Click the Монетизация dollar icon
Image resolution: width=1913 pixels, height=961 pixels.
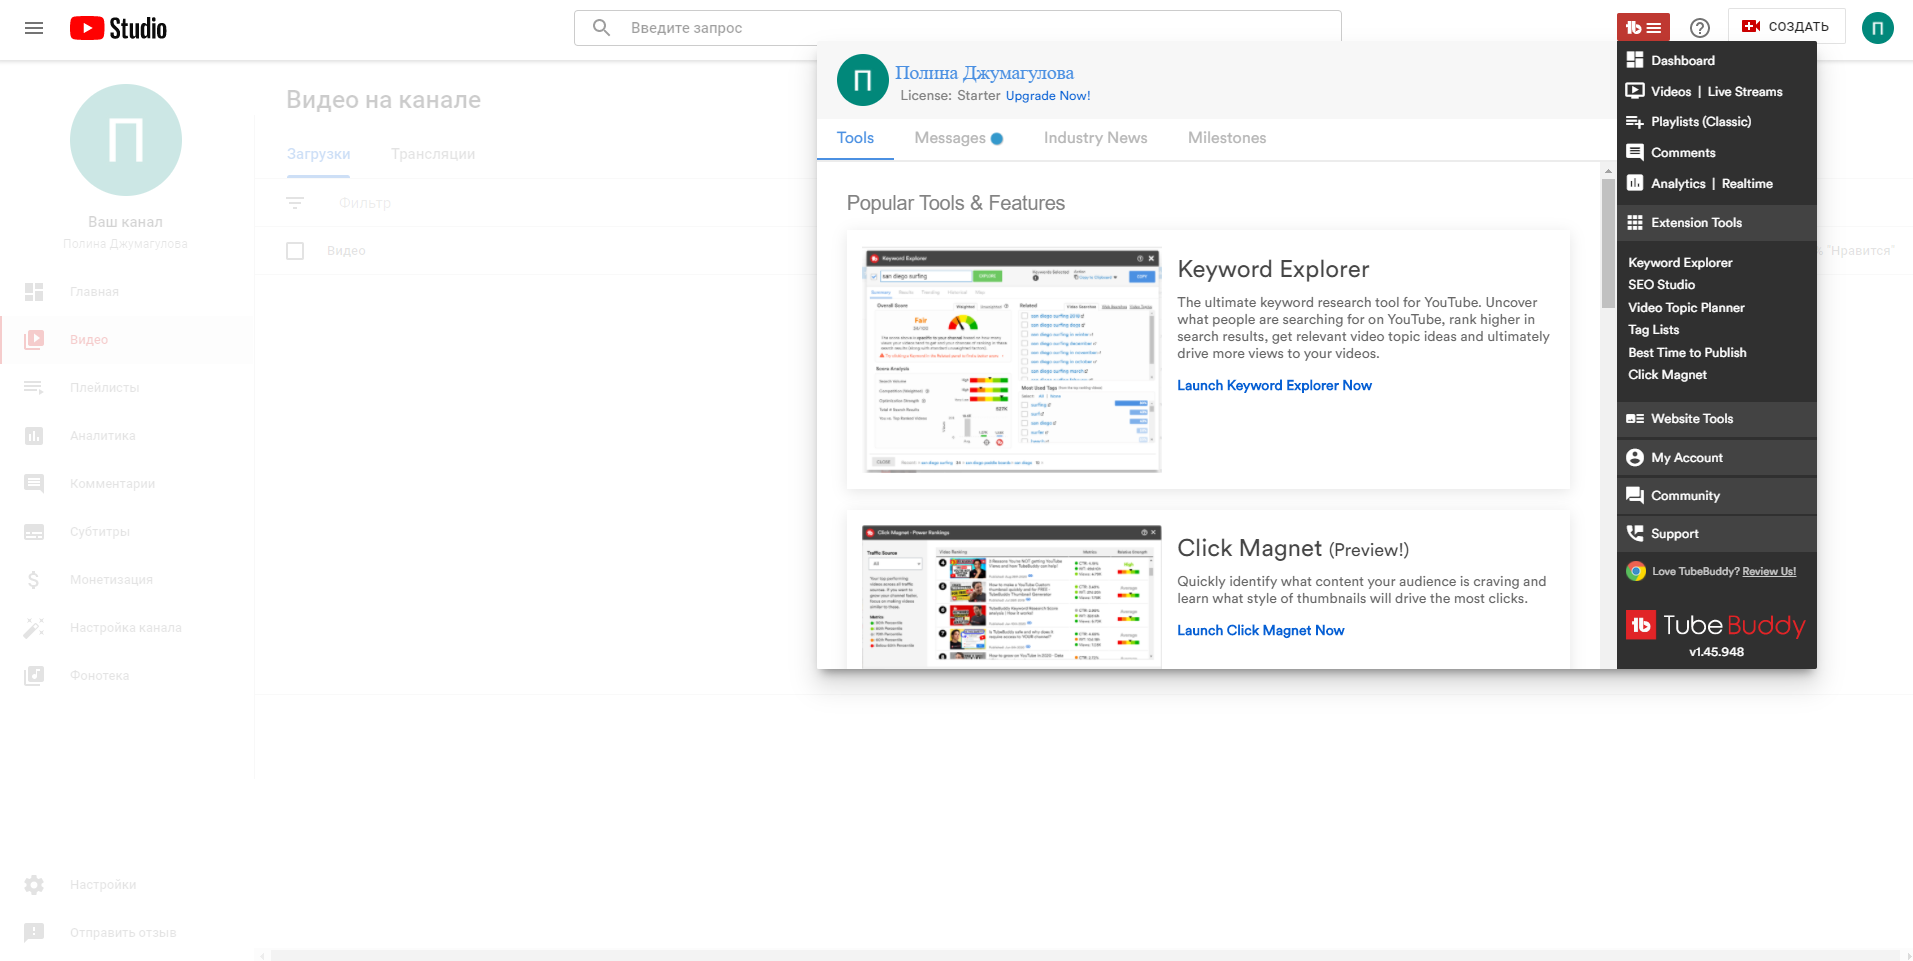click(x=34, y=580)
